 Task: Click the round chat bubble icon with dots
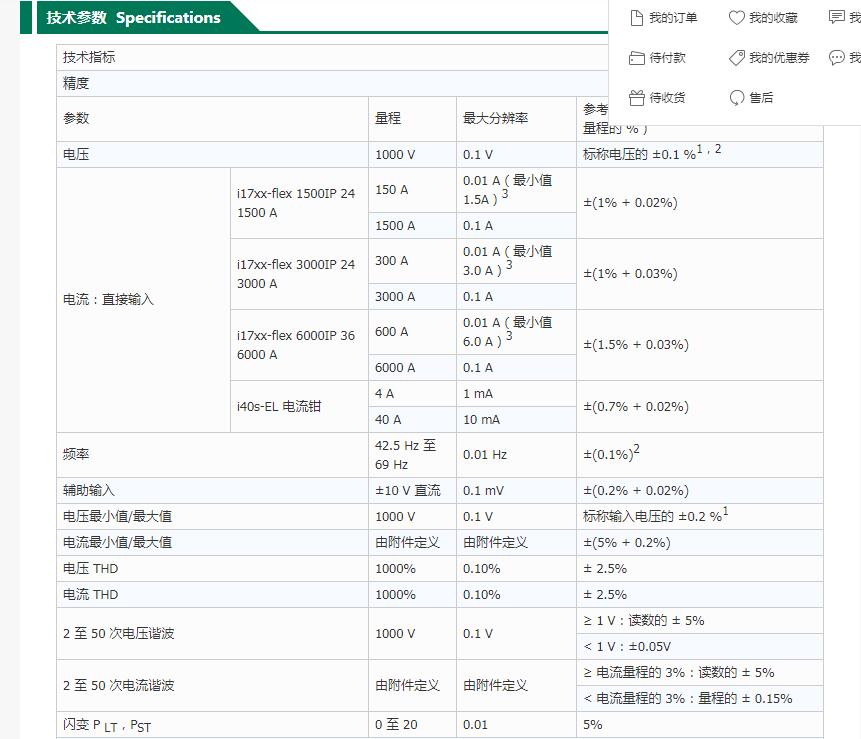point(837,58)
